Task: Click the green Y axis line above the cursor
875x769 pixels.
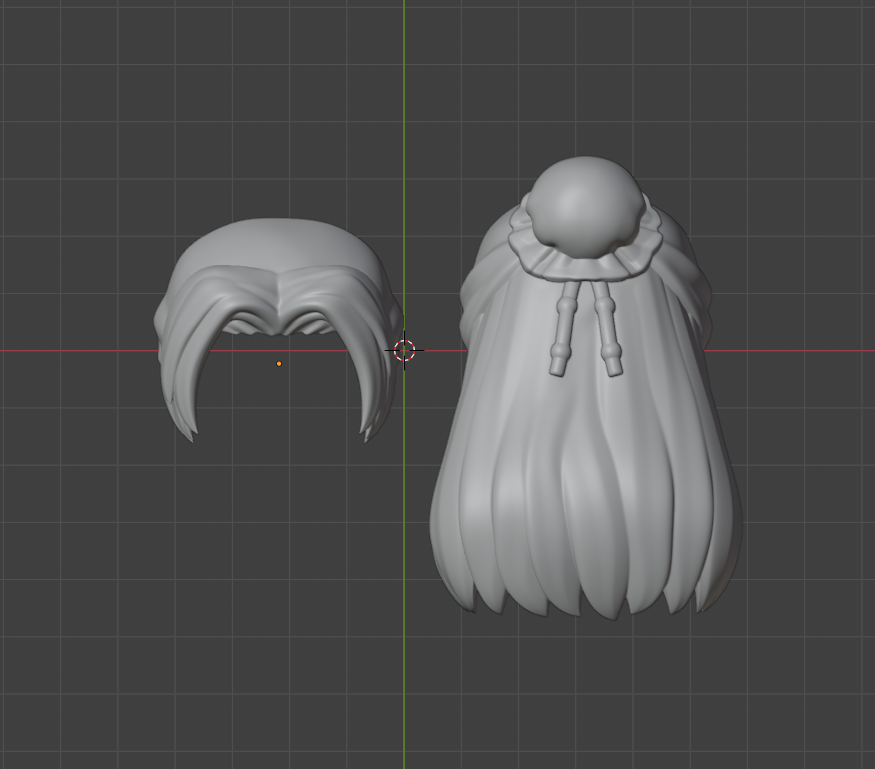Action: 404,150
